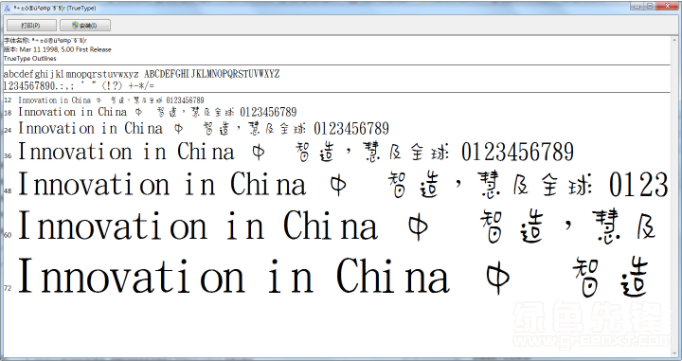Click the 48 point 'Innovation in China' sample
Screen dimensions: 682x361
pos(161,184)
